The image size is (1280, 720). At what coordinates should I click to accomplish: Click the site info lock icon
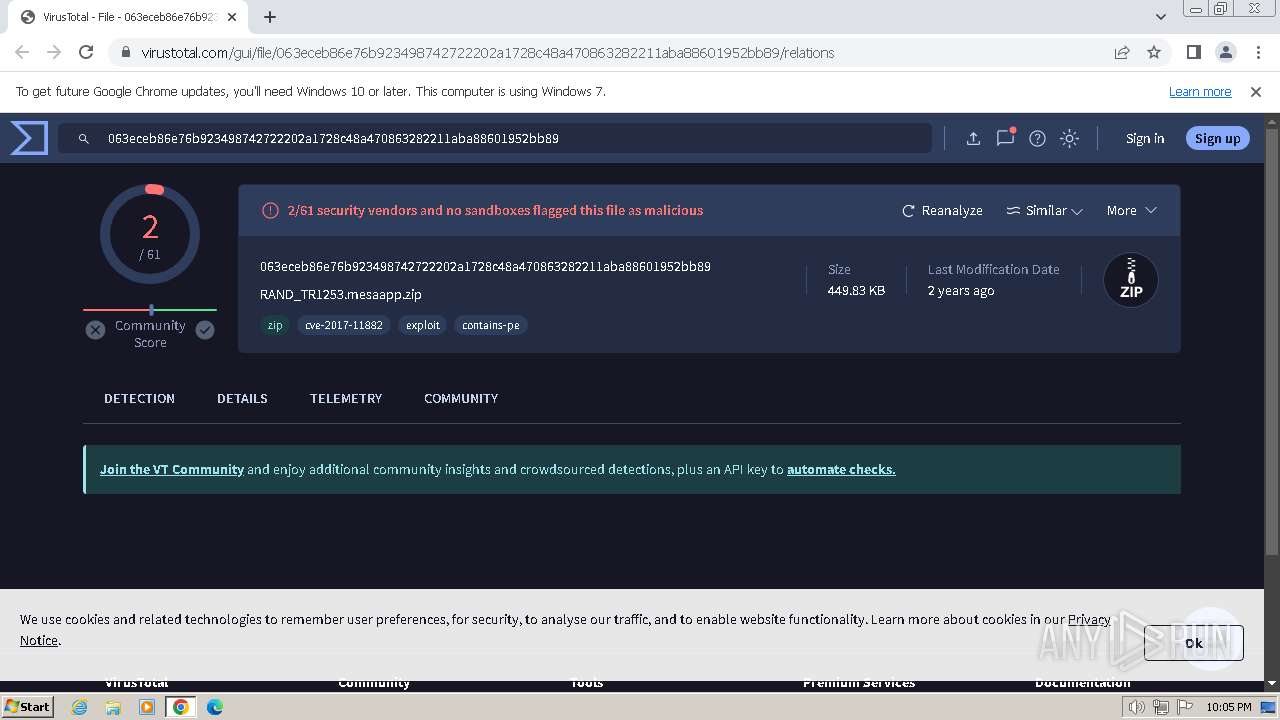coord(126,53)
